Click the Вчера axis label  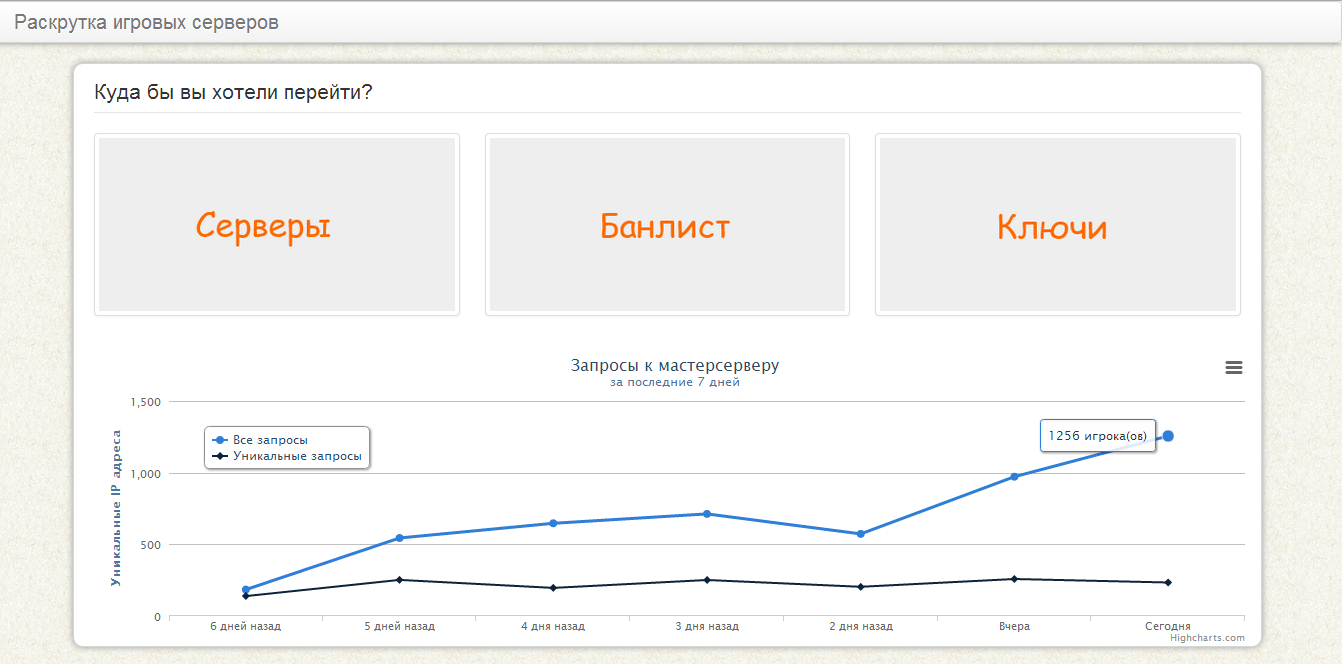(x=1014, y=627)
